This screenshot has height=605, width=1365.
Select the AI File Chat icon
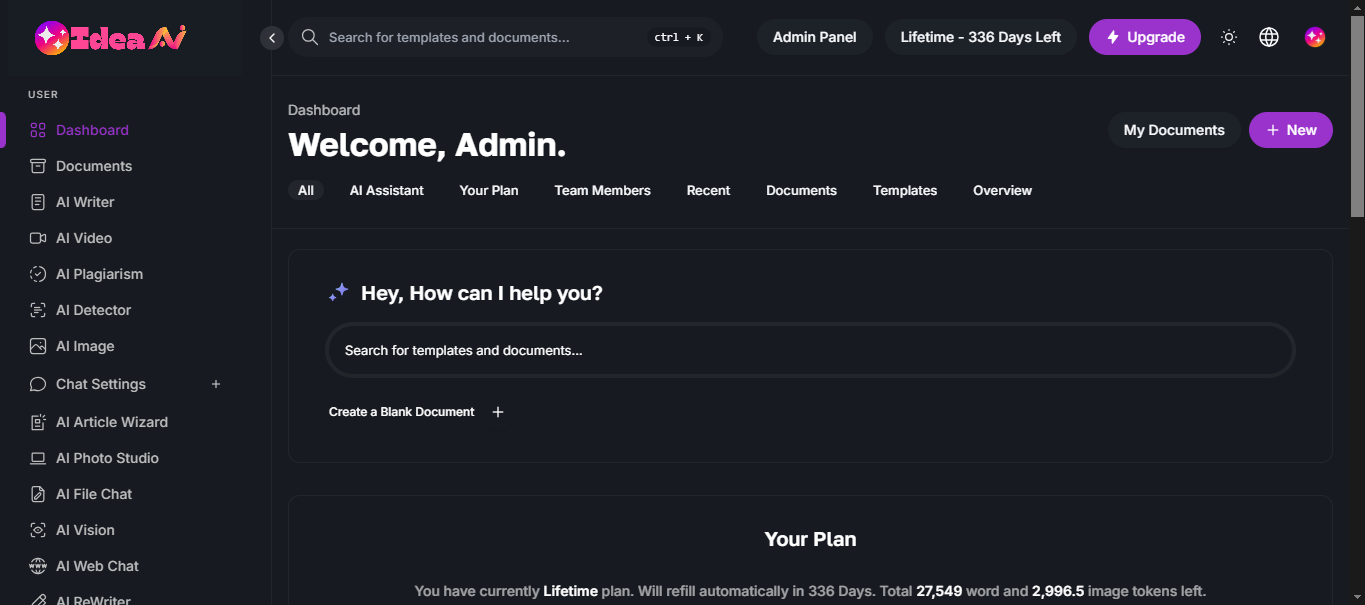pos(38,494)
